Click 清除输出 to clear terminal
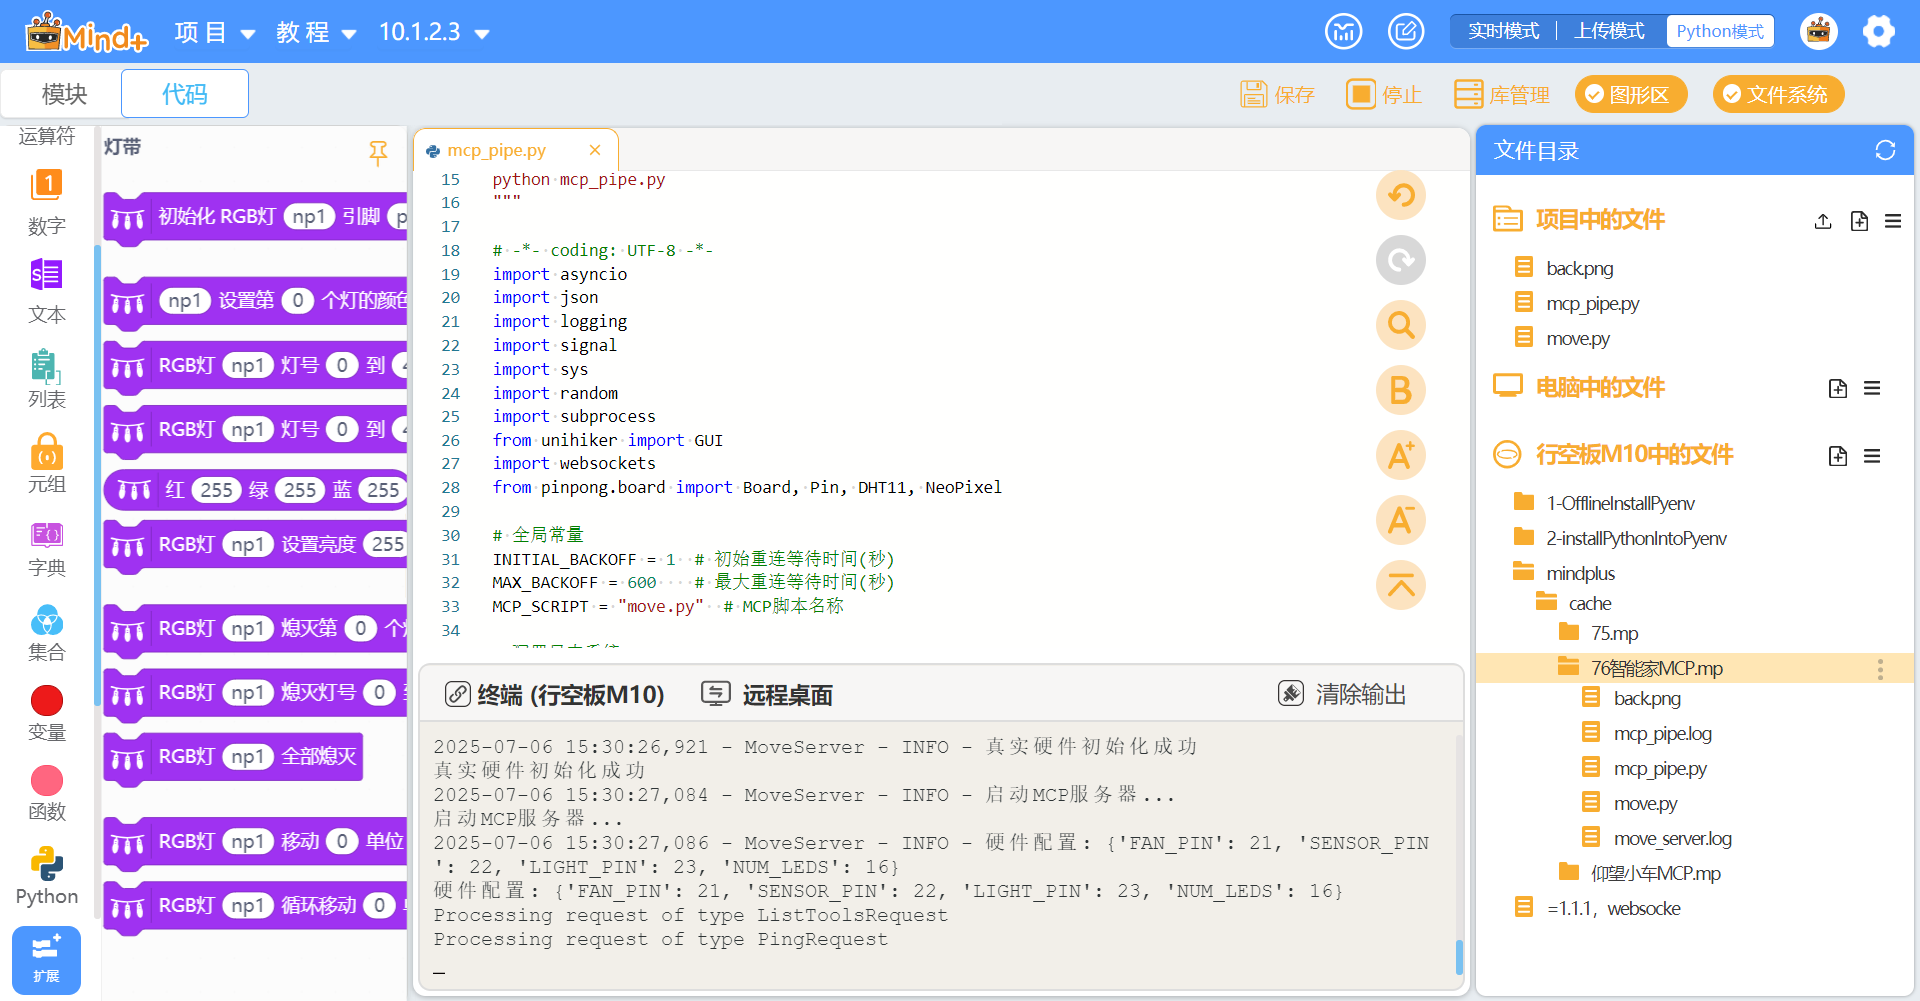Image resolution: width=1920 pixels, height=1001 pixels. (x=1342, y=694)
